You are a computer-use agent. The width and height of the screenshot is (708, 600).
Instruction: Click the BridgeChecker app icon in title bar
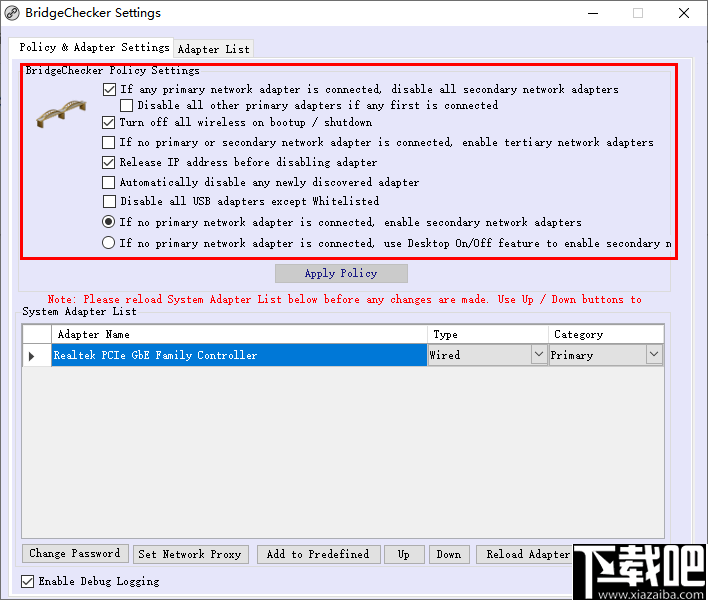click(x=12, y=13)
